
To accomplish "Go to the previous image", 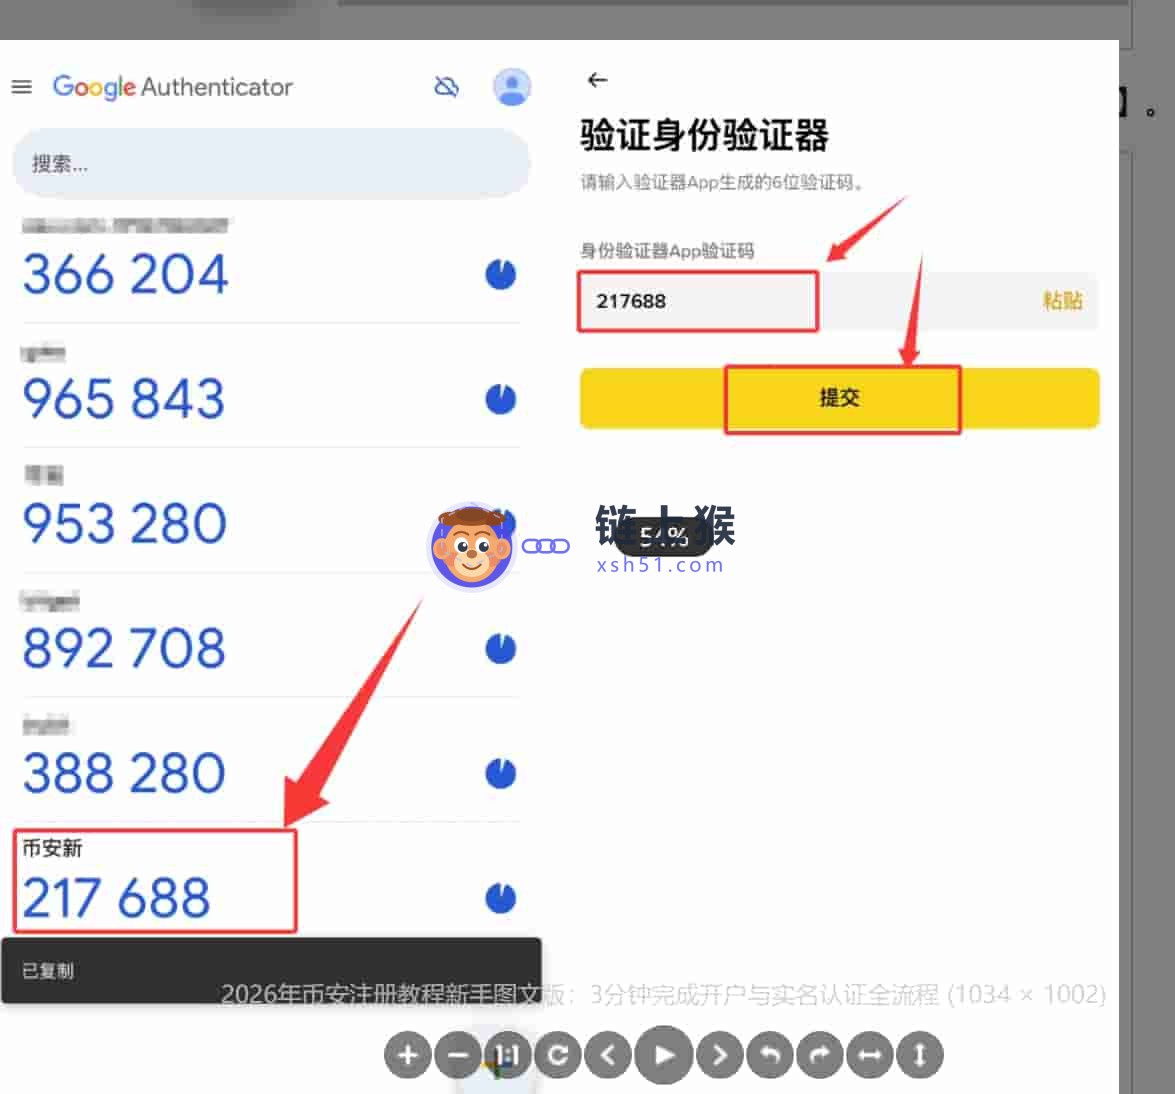I will [608, 1055].
